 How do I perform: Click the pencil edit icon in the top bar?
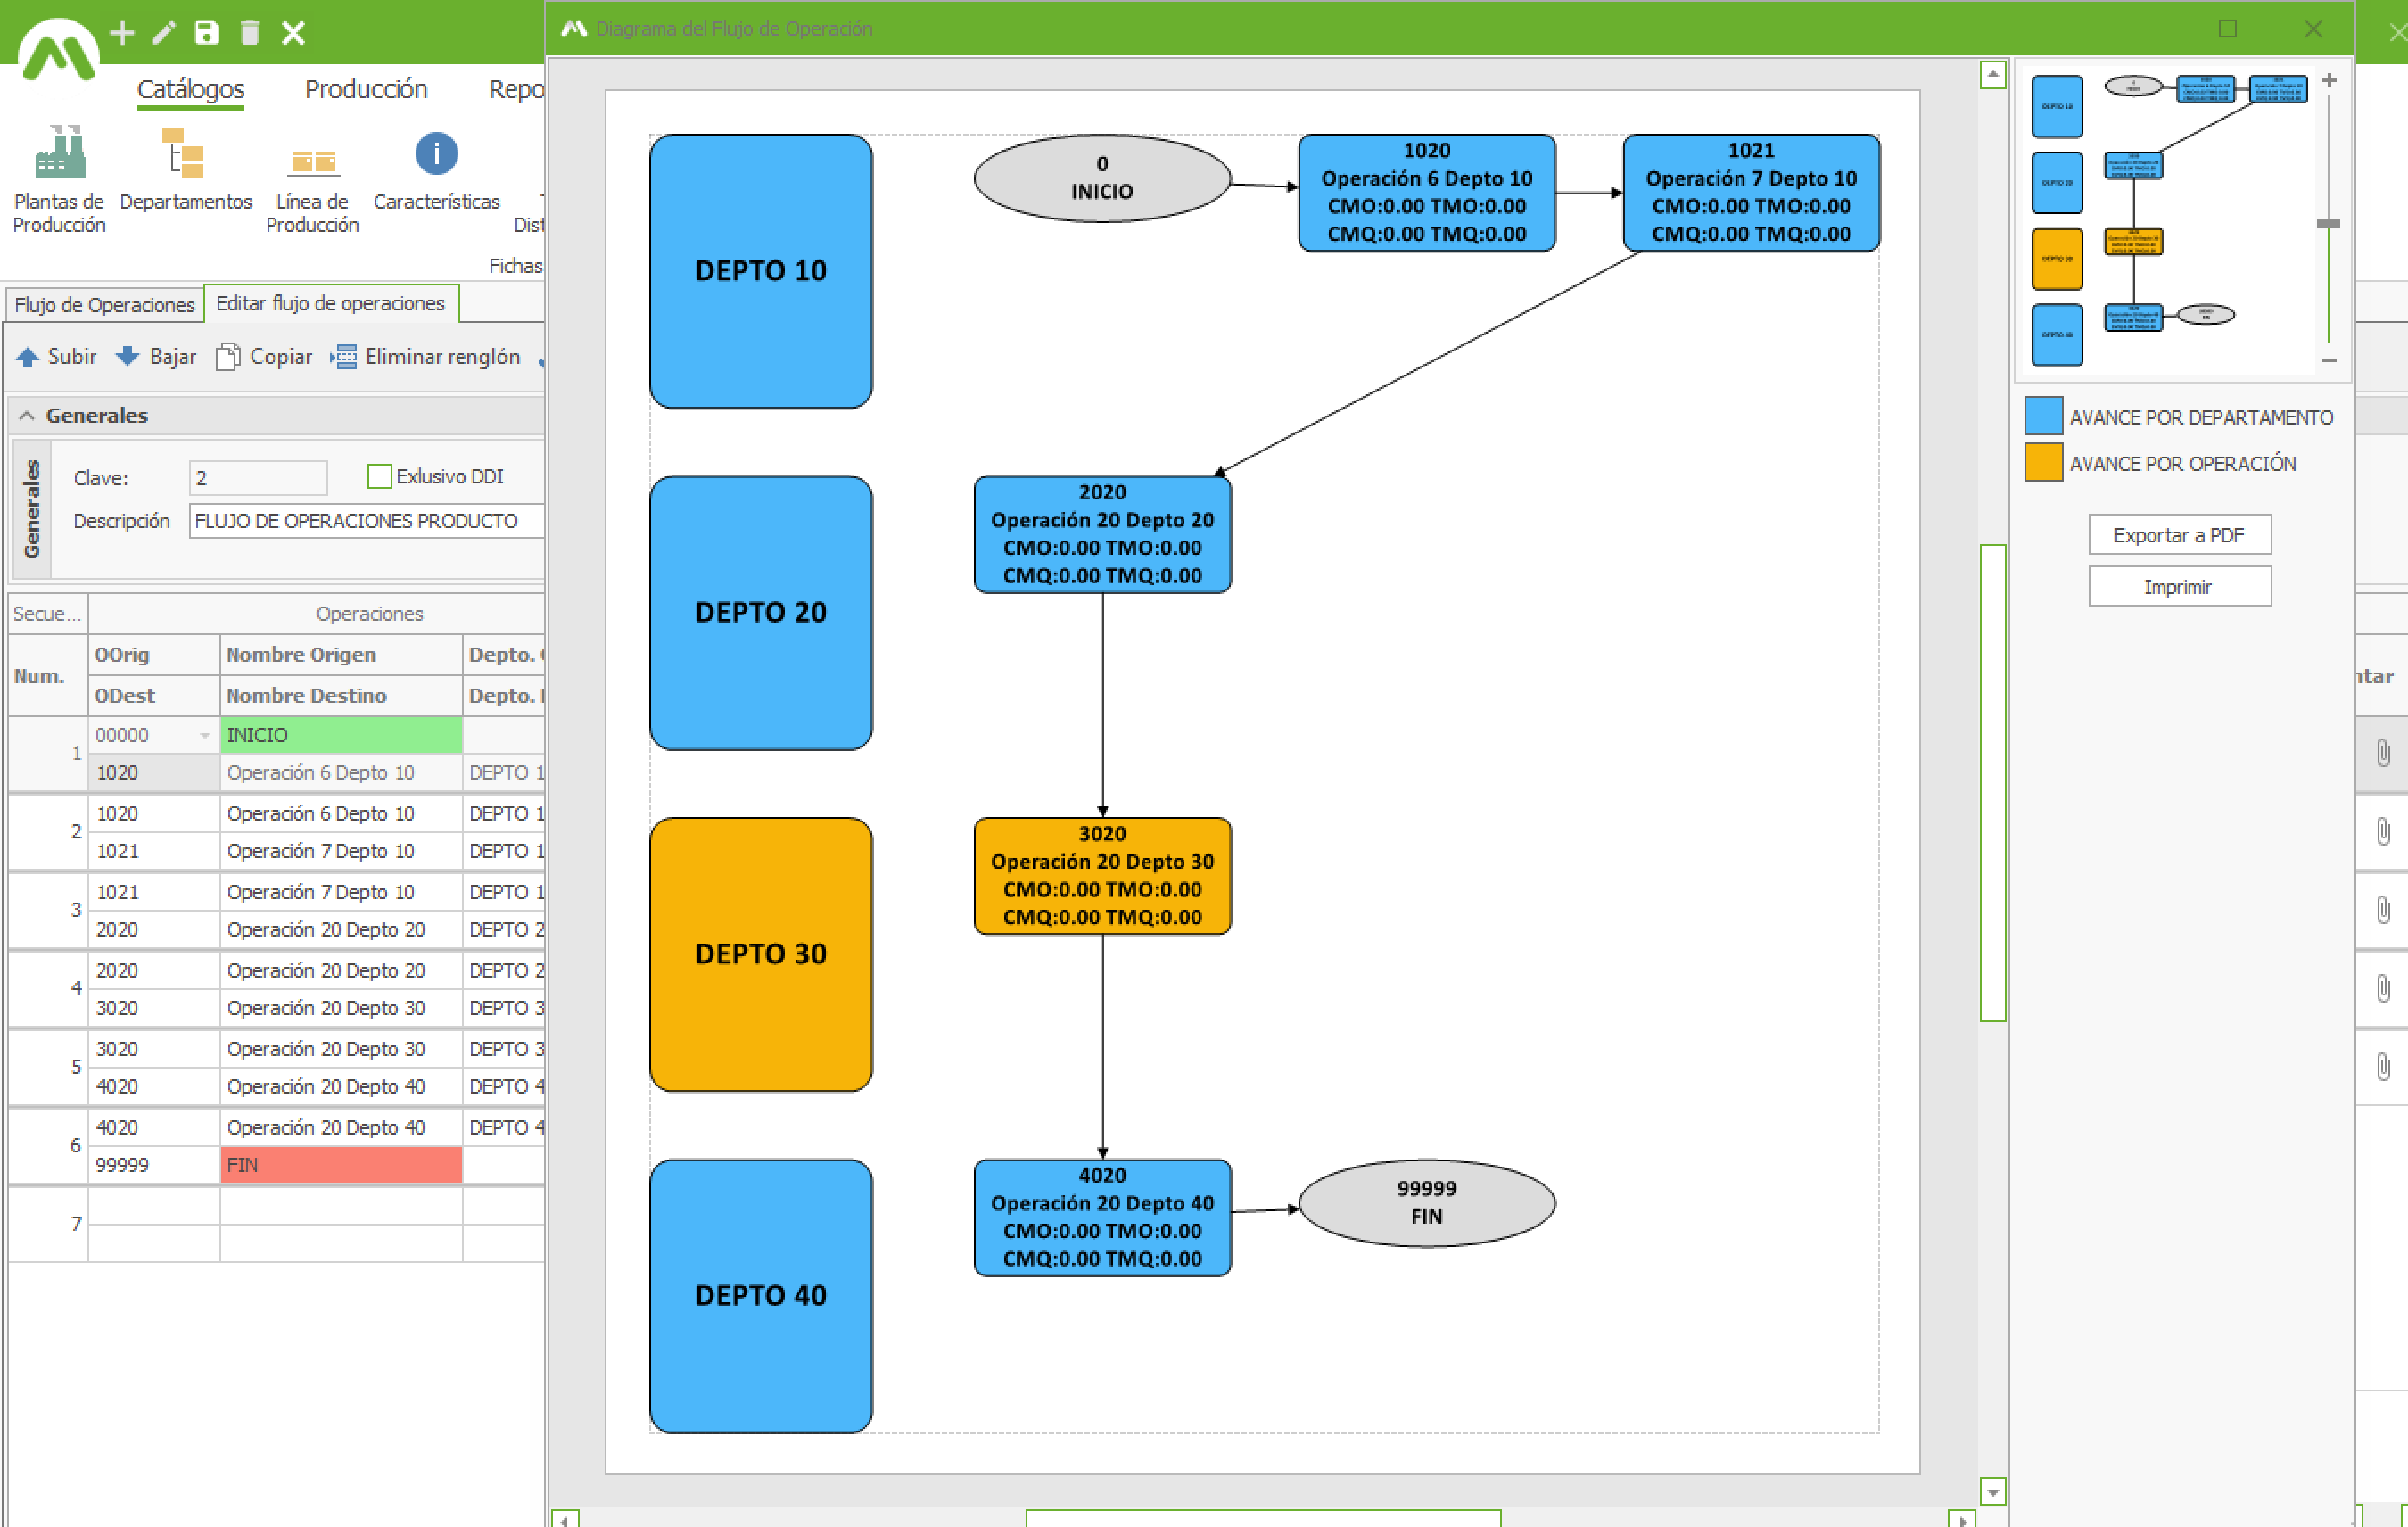[164, 33]
